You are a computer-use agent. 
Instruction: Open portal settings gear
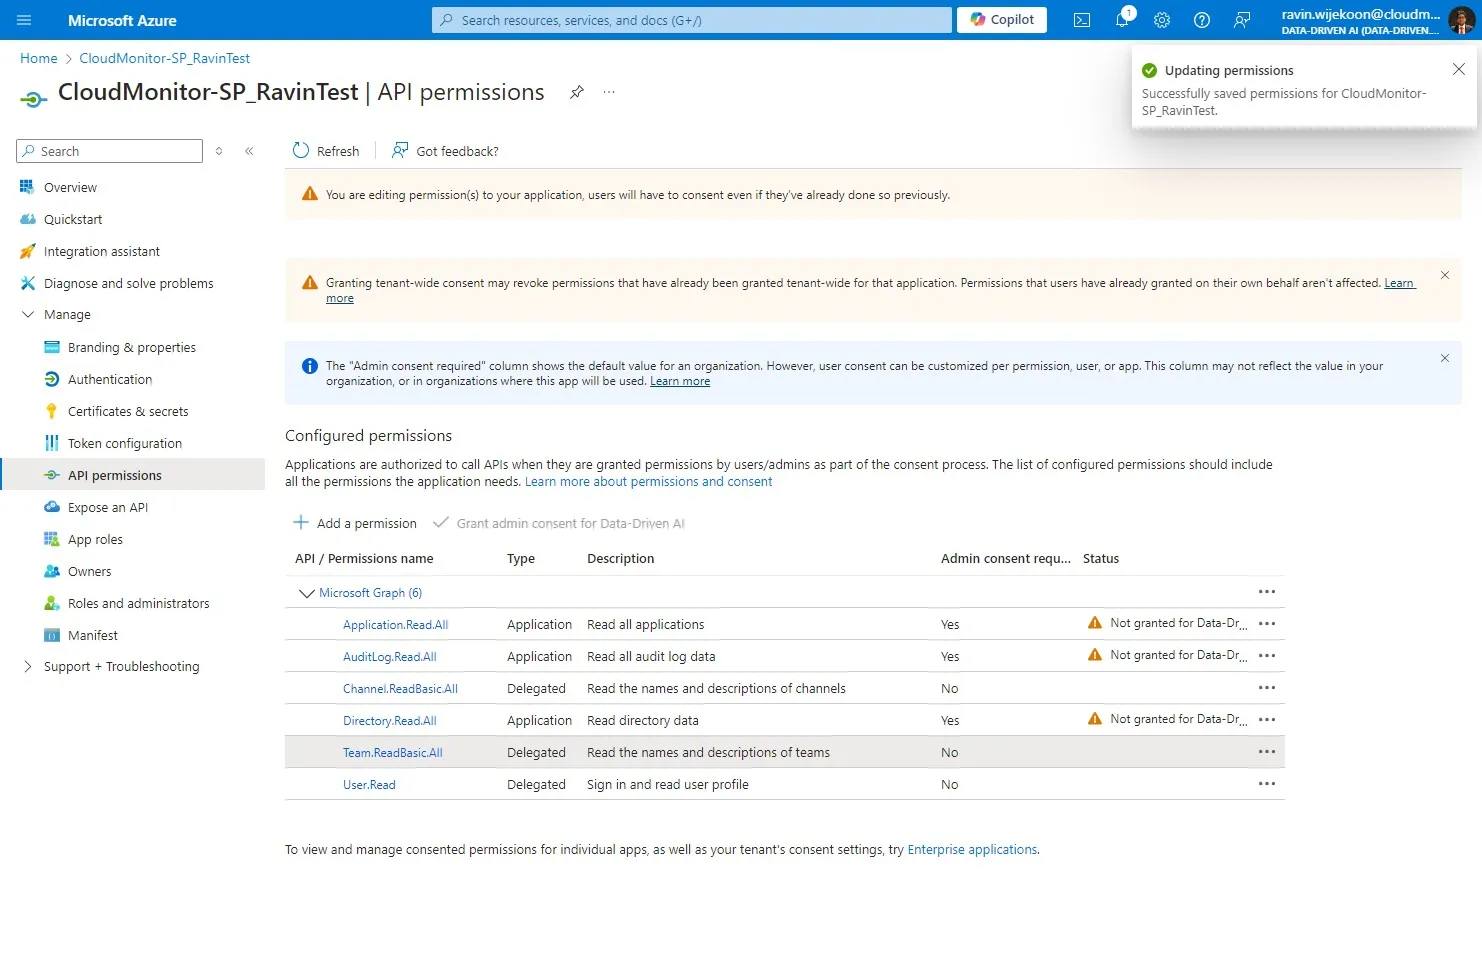coord(1162,20)
